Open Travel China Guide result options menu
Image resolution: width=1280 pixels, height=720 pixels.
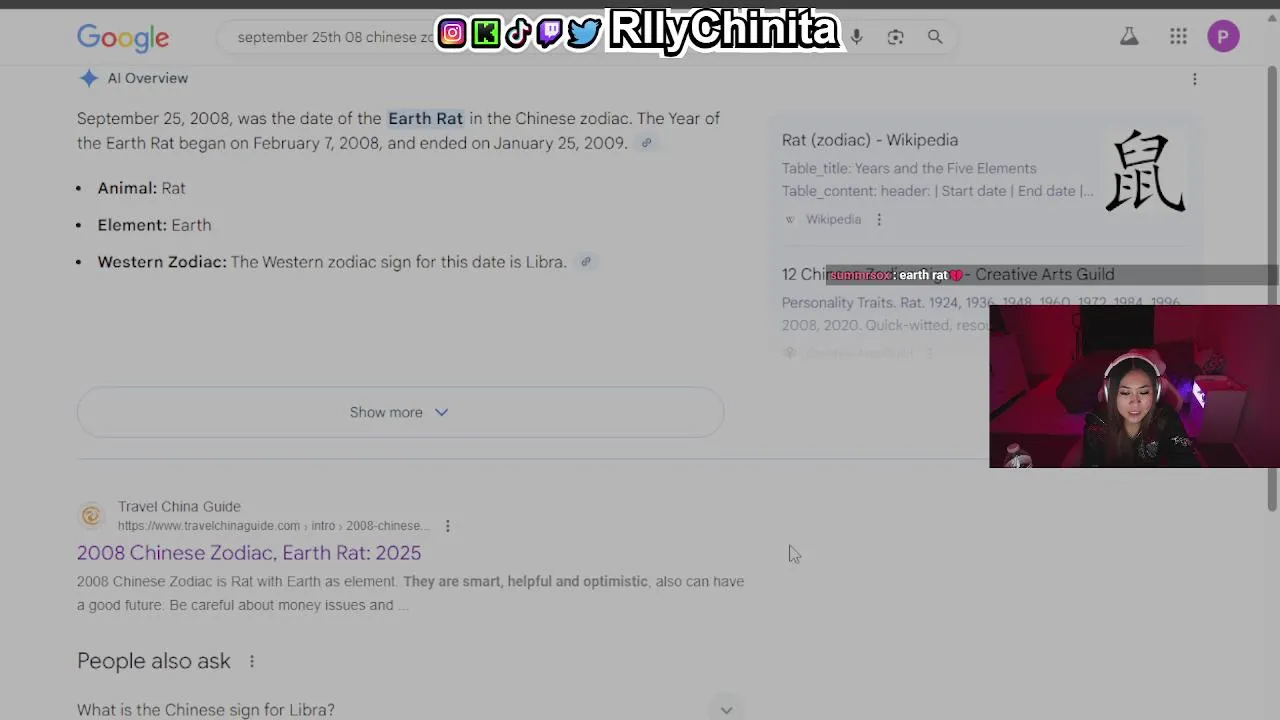click(x=447, y=526)
